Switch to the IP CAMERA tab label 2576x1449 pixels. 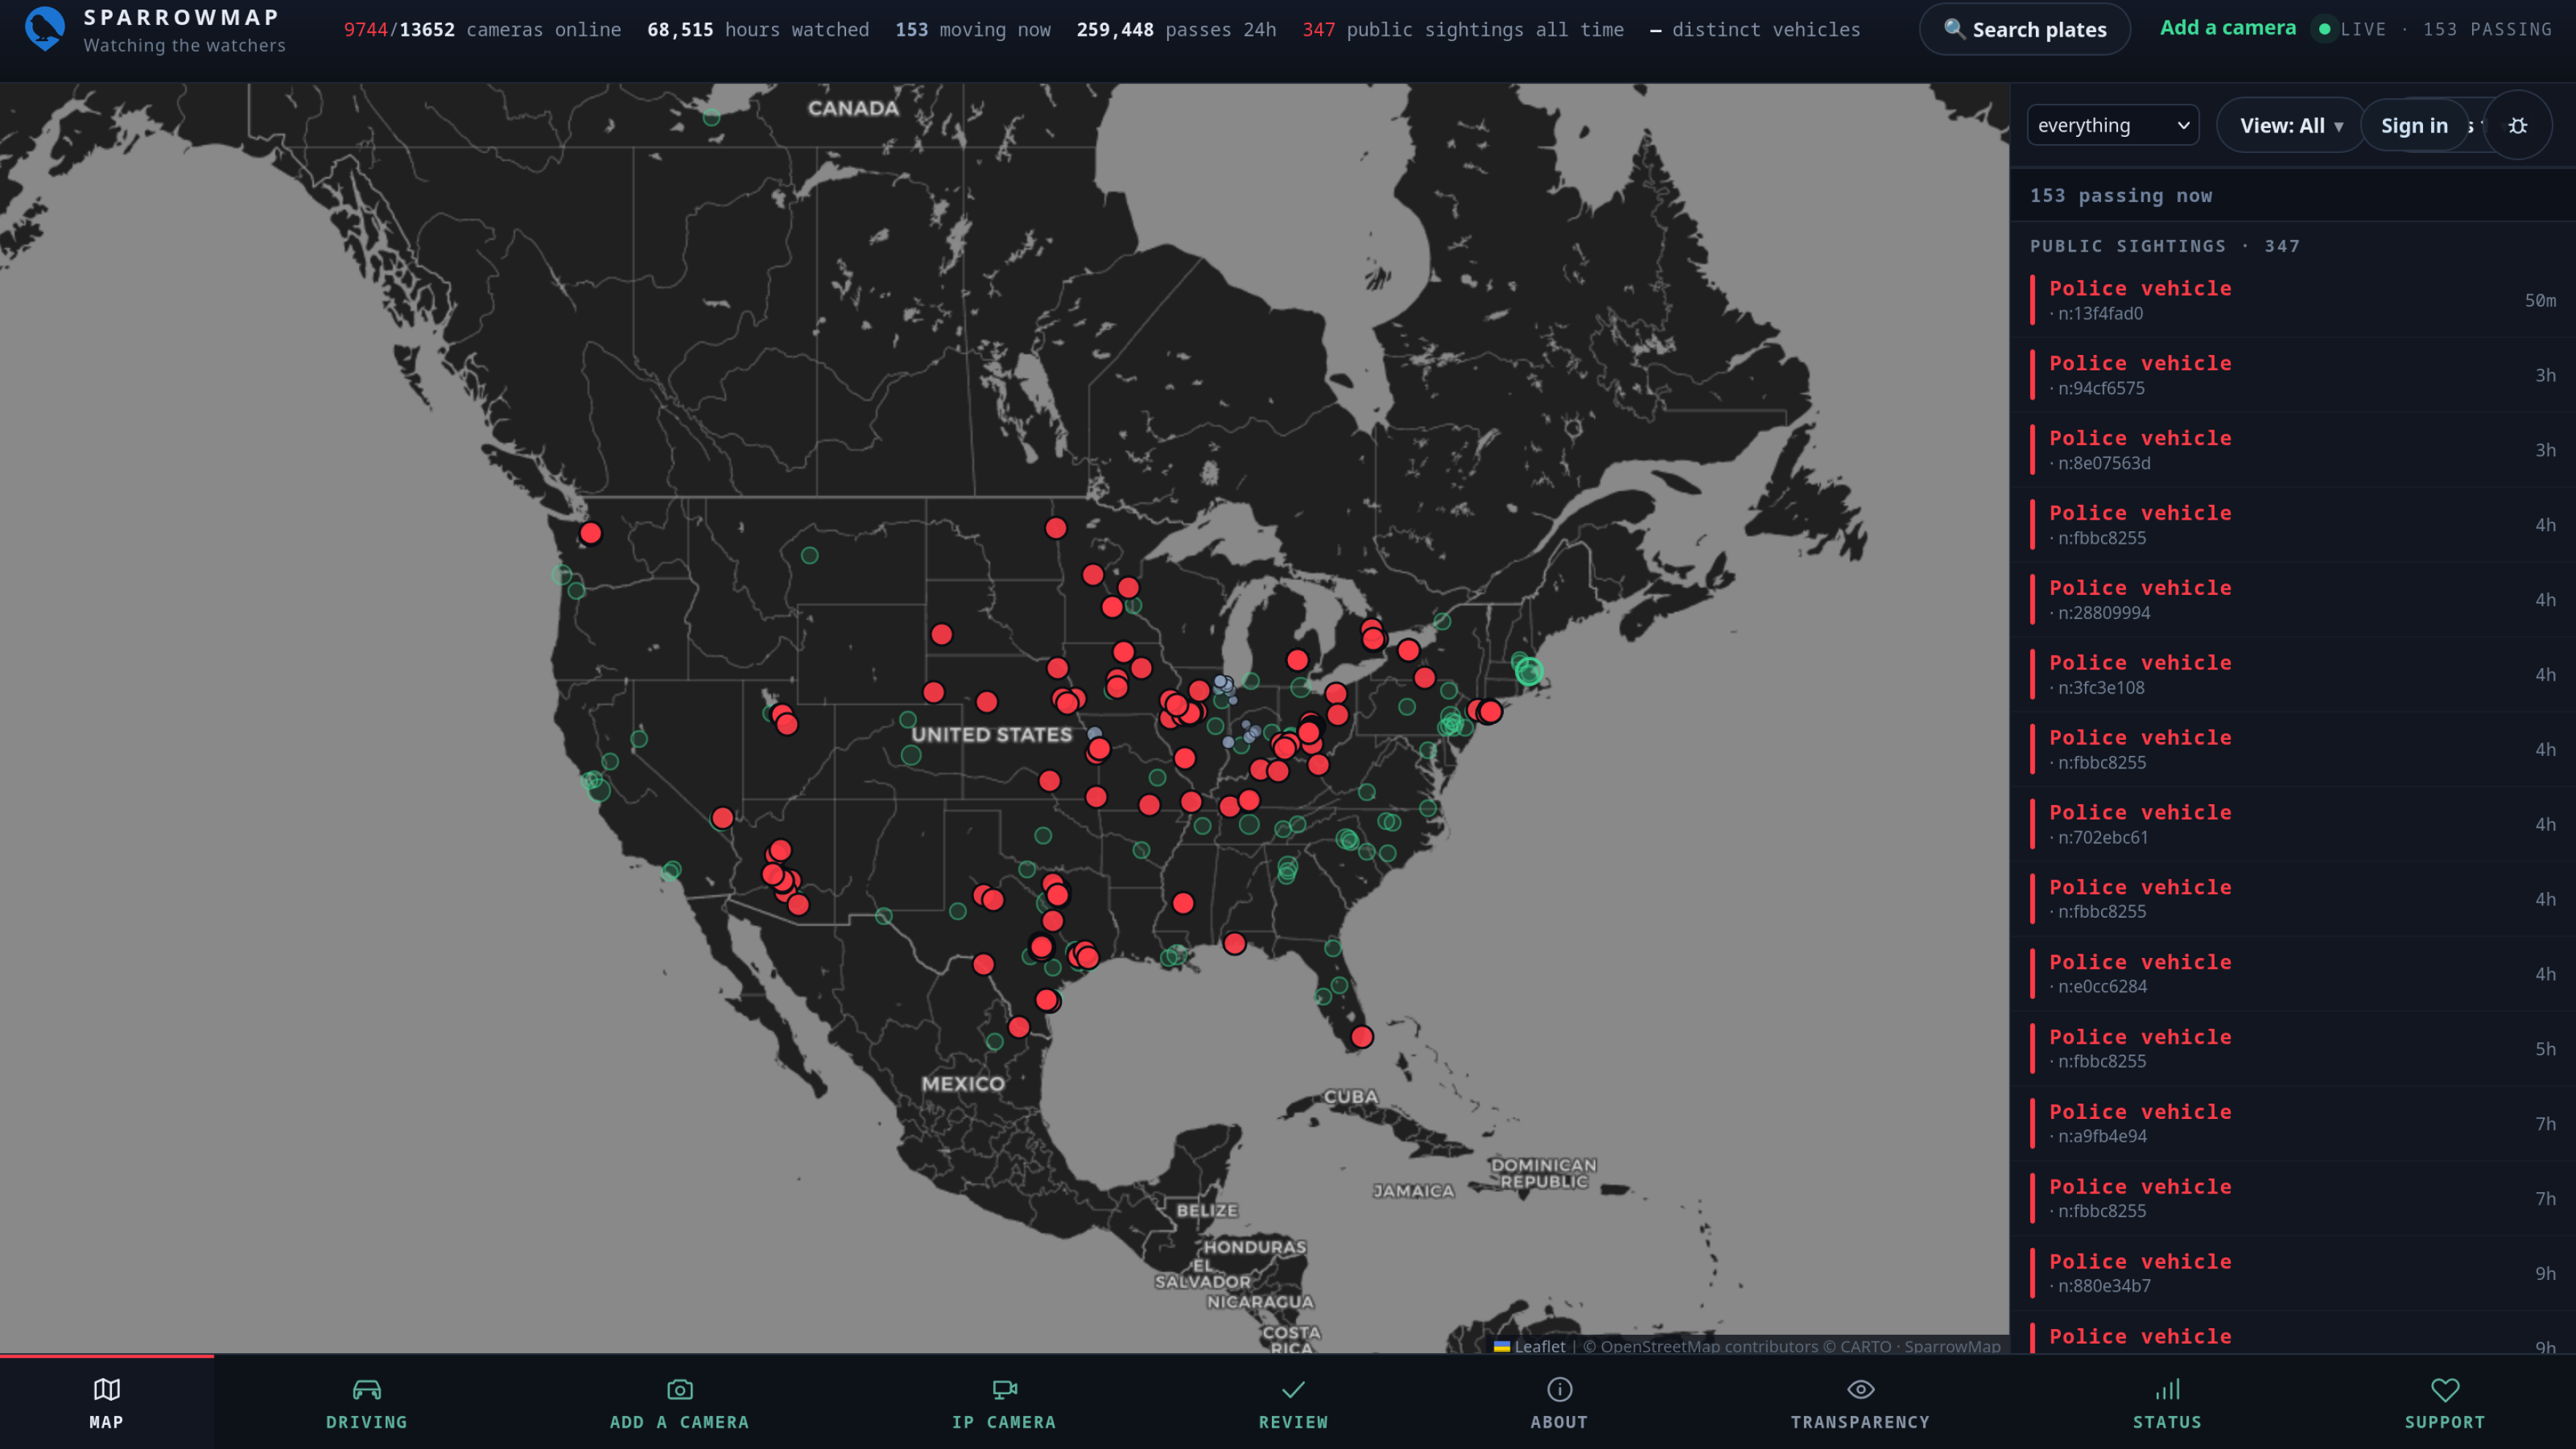pyautogui.click(x=1004, y=1422)
